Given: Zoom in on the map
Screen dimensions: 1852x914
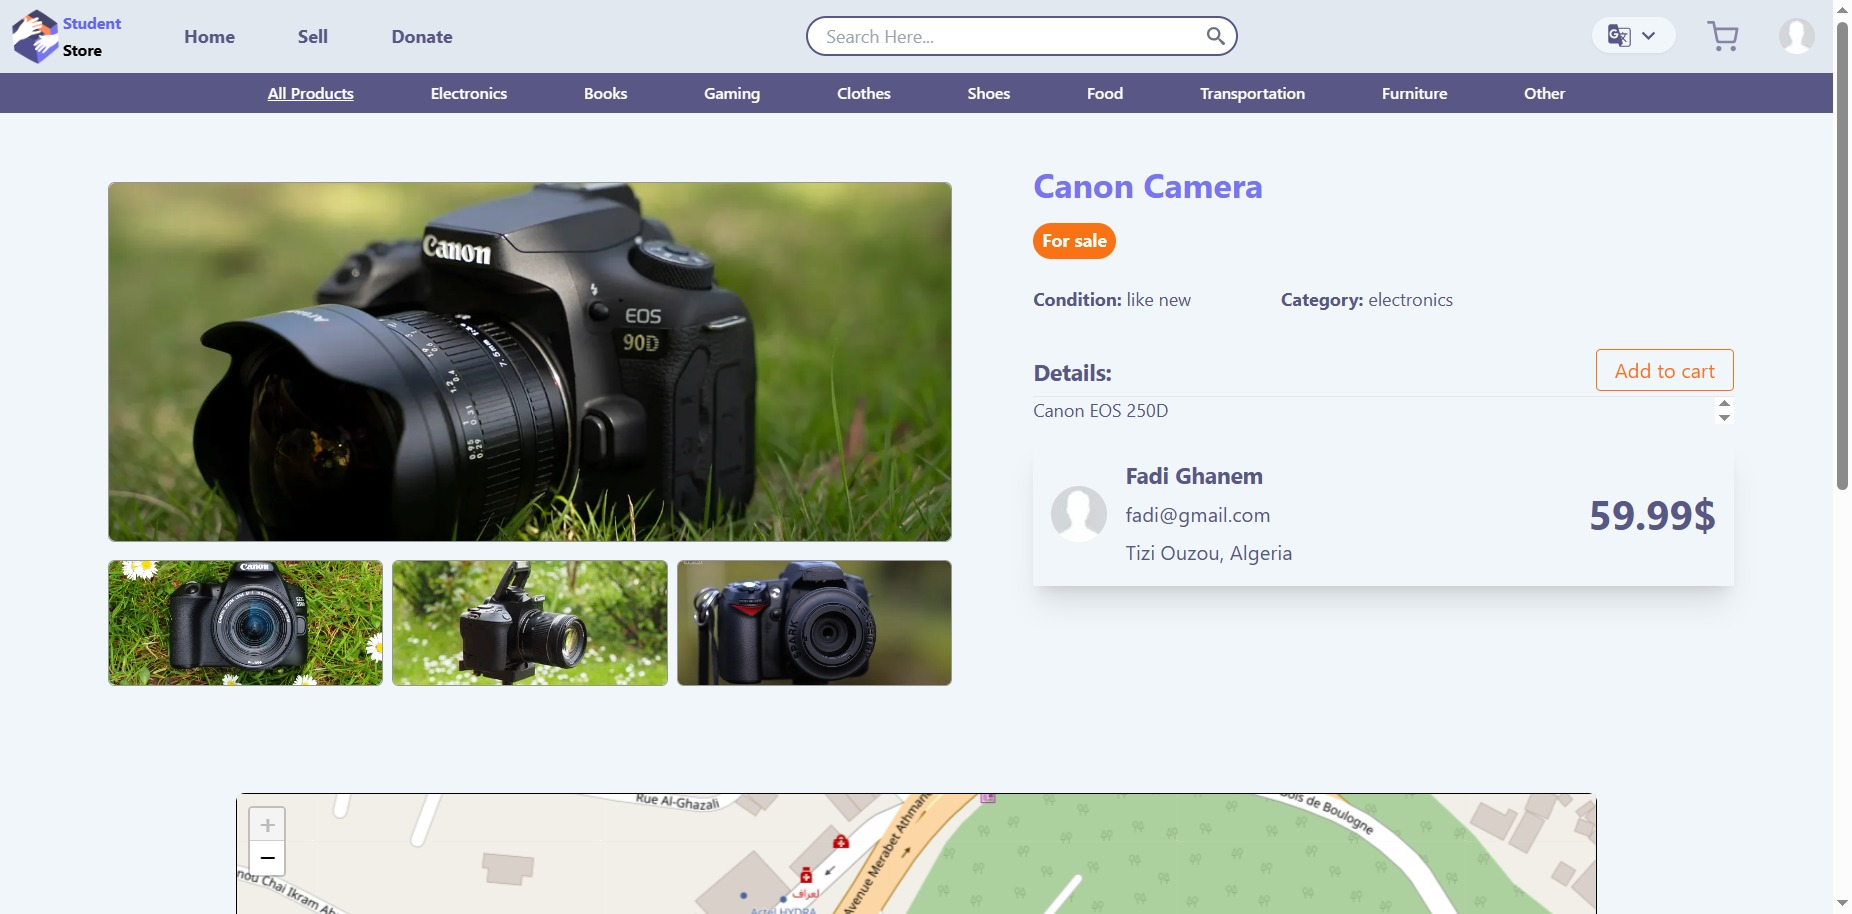Looking at the screenshot, I should click(267, 825).
